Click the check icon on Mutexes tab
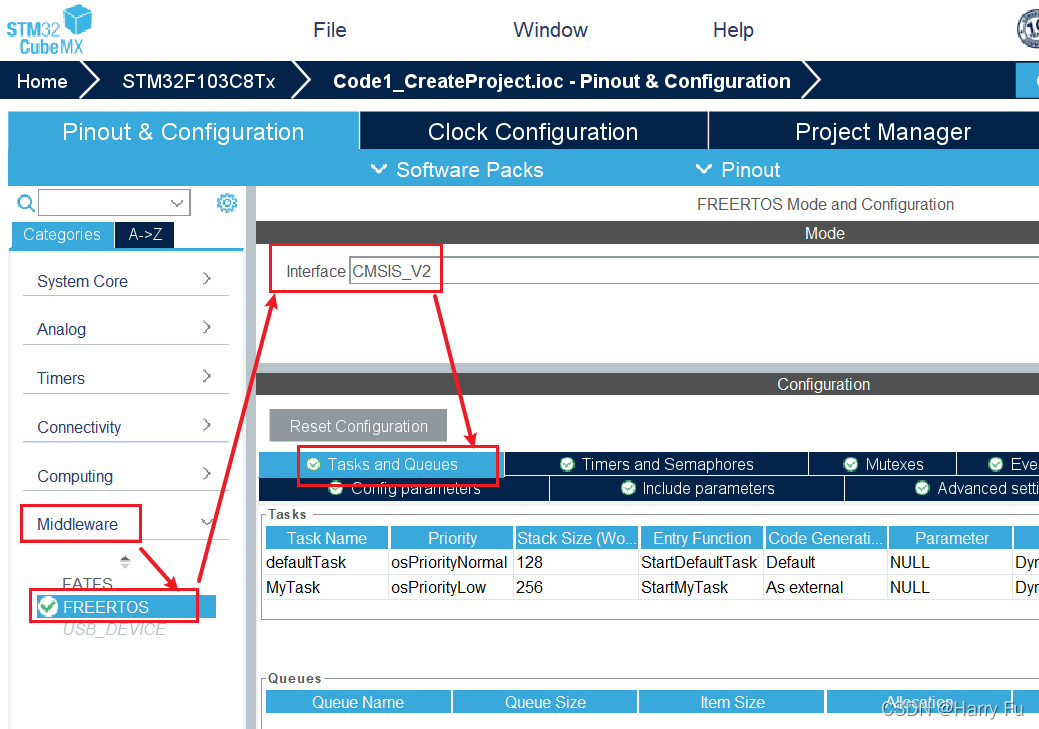 tap(850, 464)
